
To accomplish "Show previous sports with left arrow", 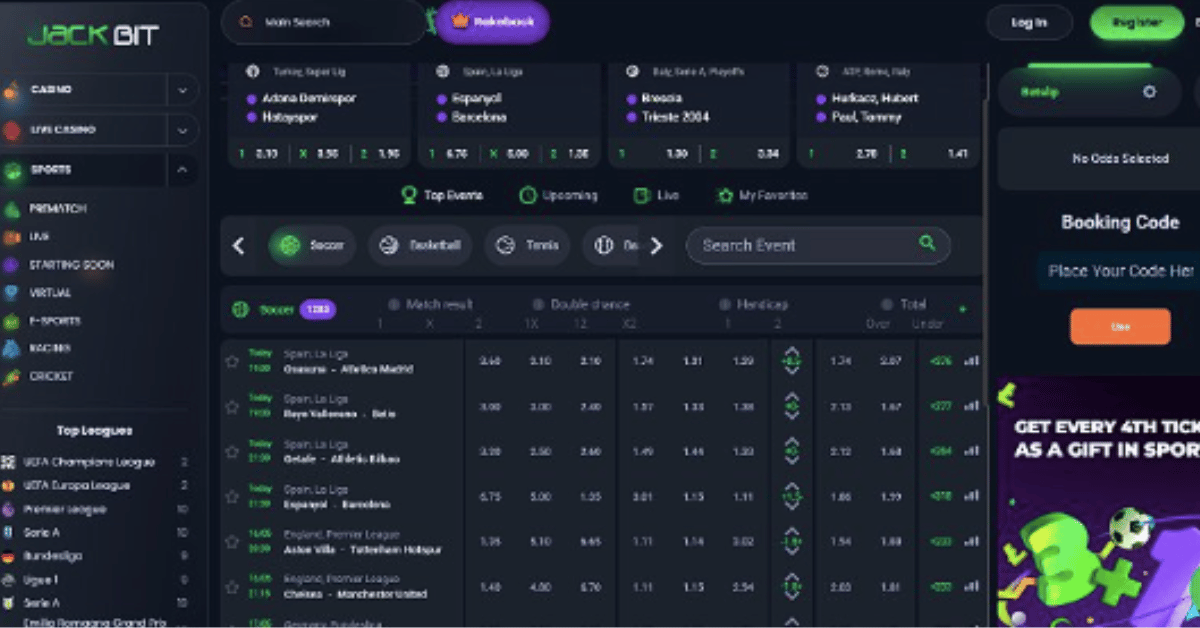I will [x=238, y=246].
